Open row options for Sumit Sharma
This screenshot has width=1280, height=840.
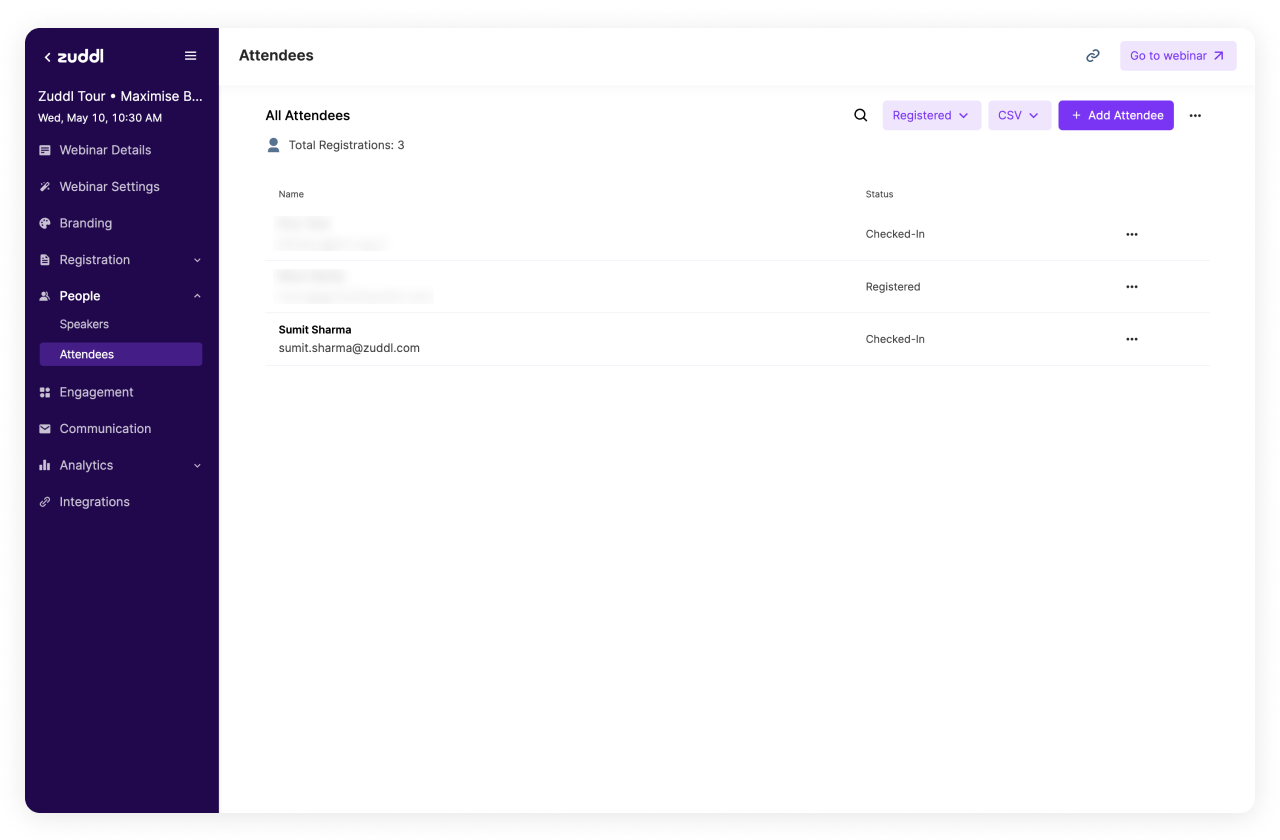(1132, 339)
